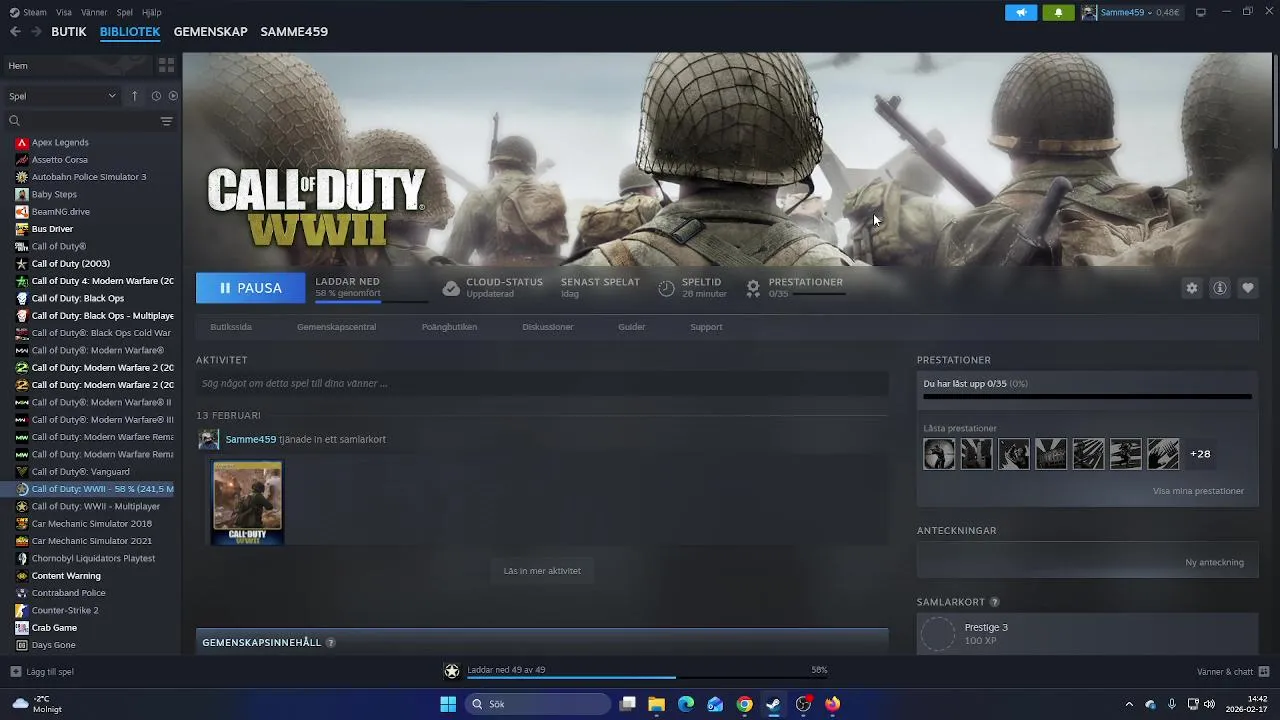
Task: Open the library collections grid view icon
Action: click(166, 65)
